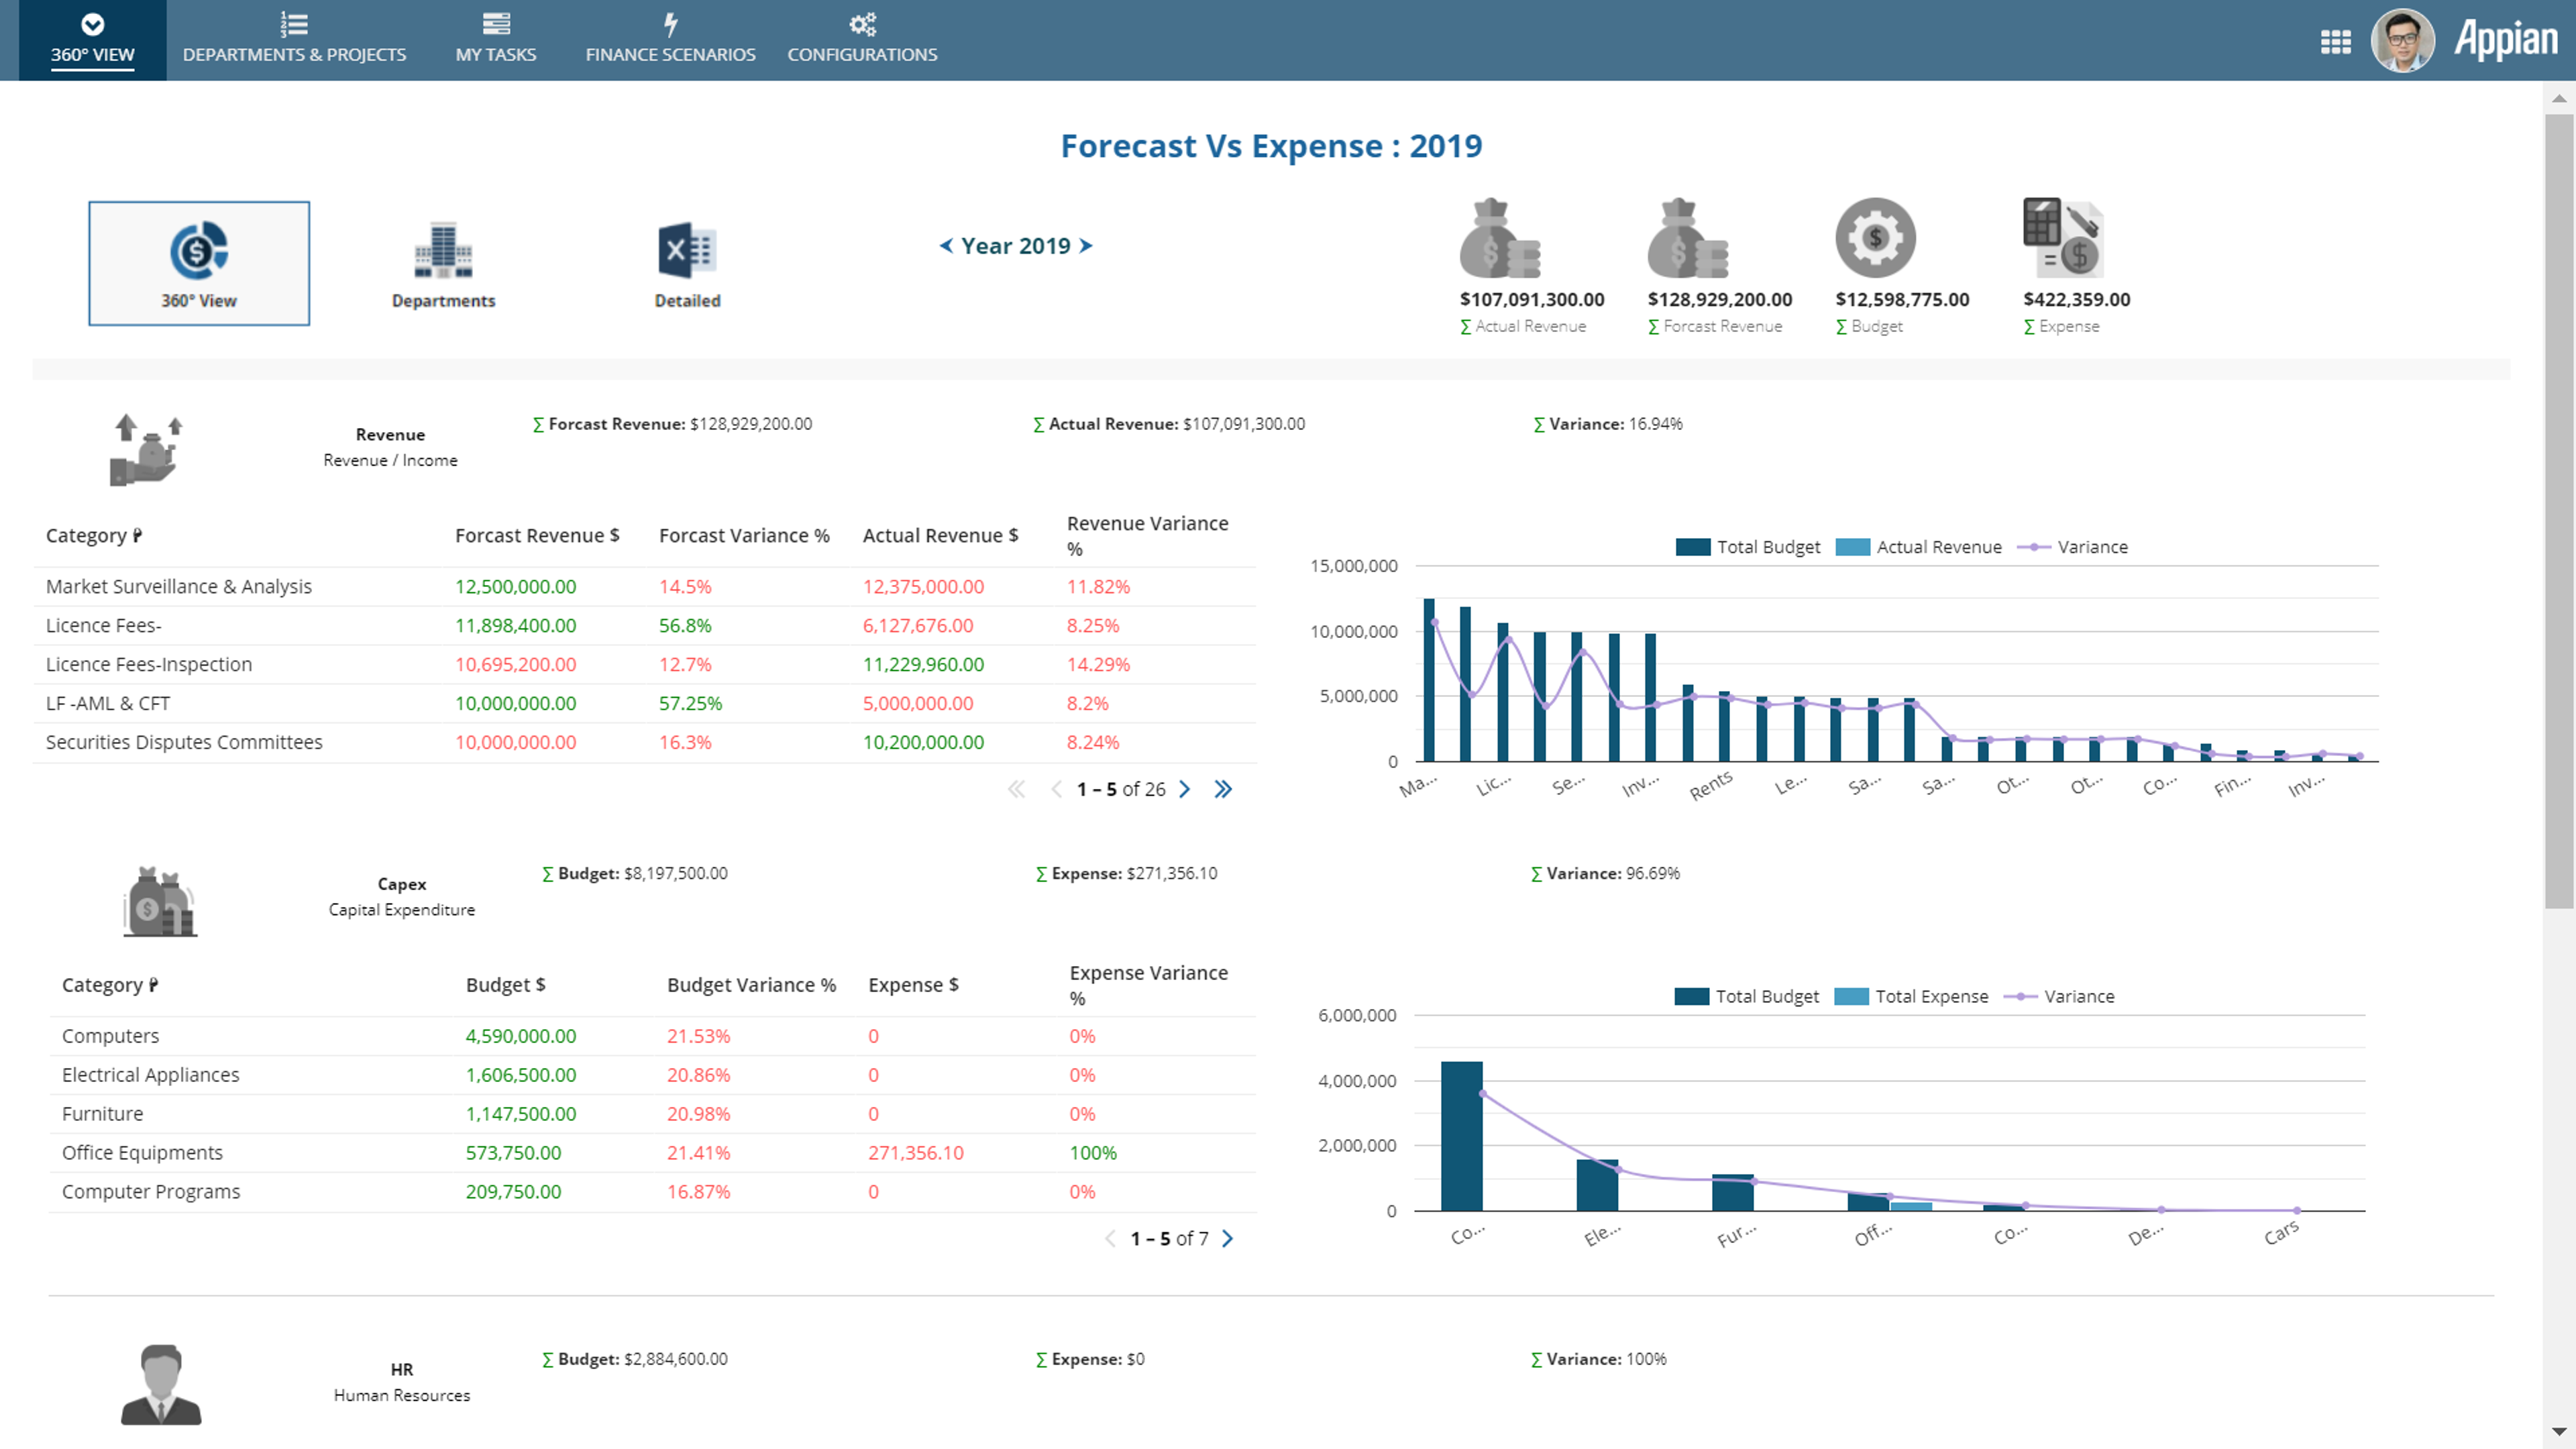
Task: Click the Budget gear coin icon
Action: pyautogui.click(x=1875, y=238)
